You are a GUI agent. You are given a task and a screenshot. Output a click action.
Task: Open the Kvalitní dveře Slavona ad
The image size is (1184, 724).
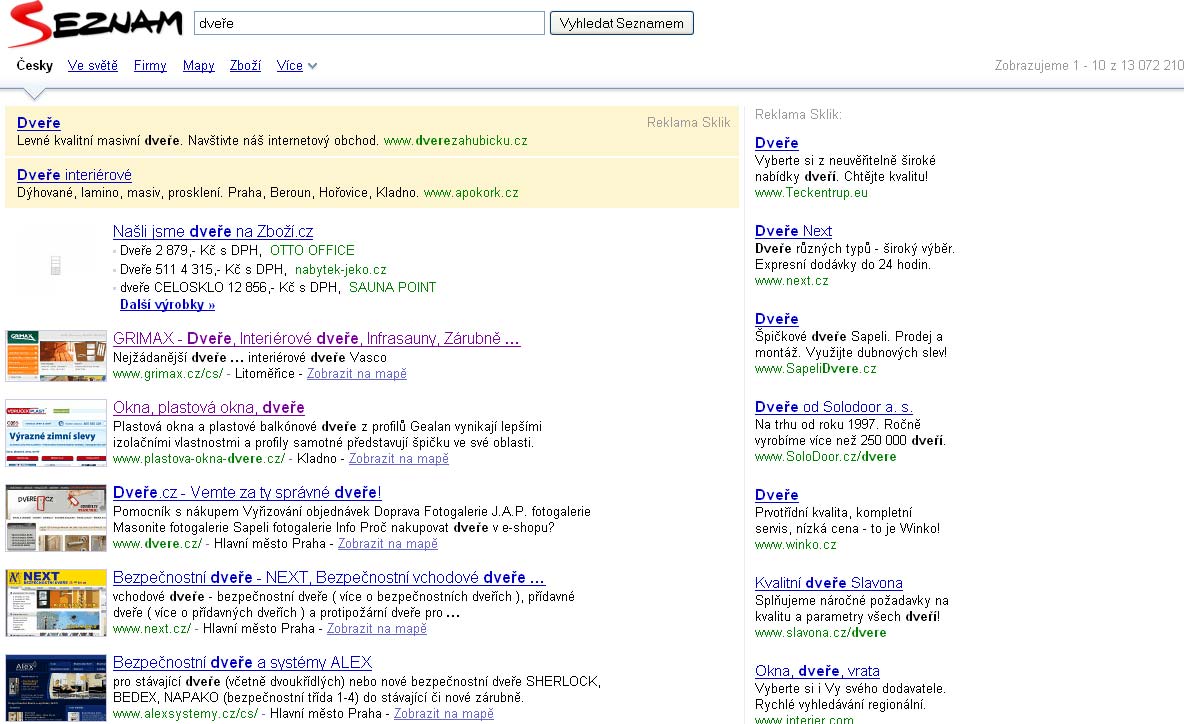(x=828, y=584)
